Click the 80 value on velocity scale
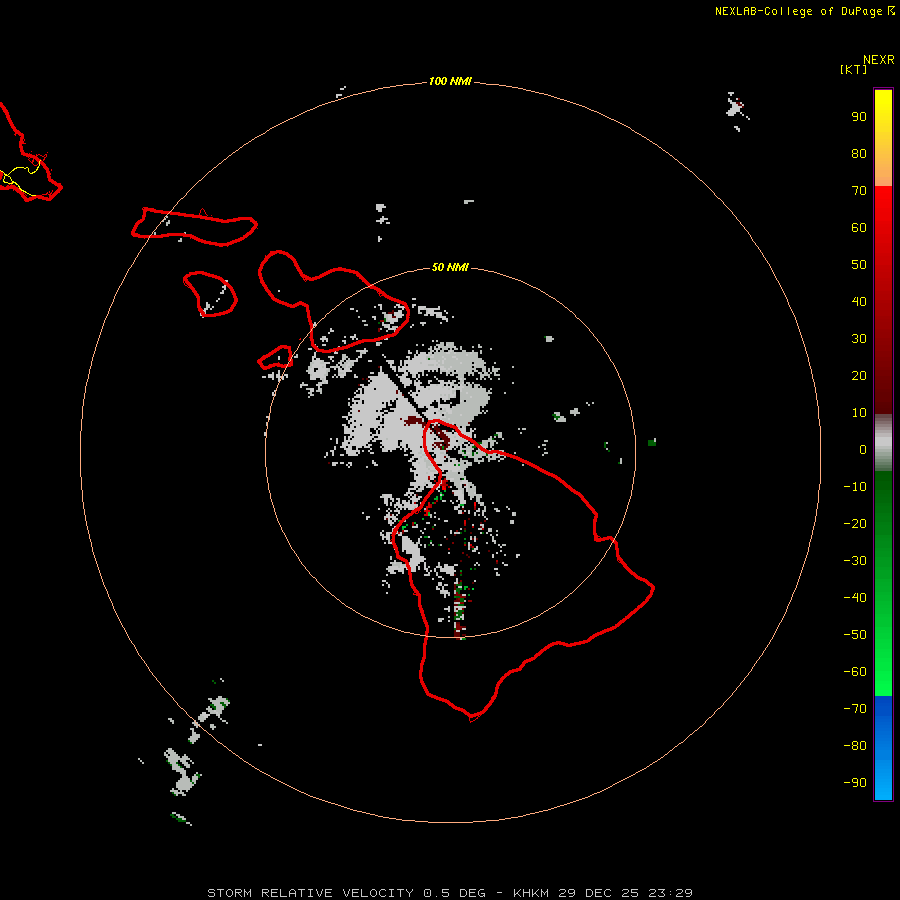This screenshot has height=900, width=900. (859, 153)
